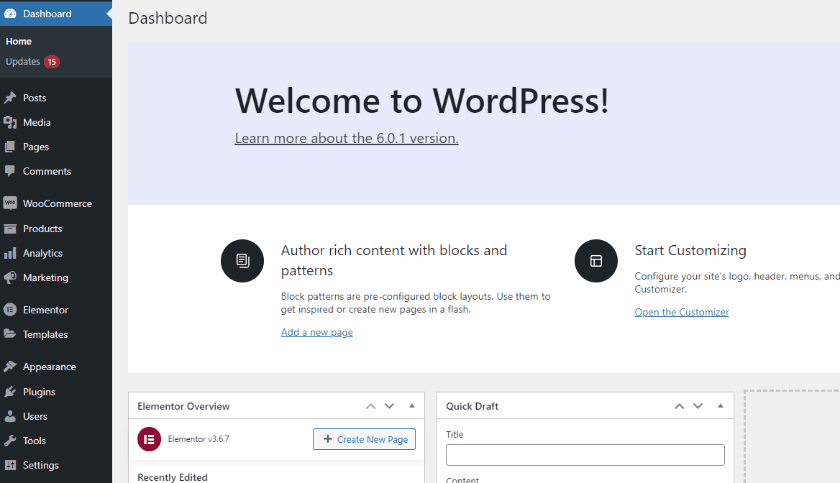
Task: Open the Dashboard menu label
Action: [x=47, y=14]
